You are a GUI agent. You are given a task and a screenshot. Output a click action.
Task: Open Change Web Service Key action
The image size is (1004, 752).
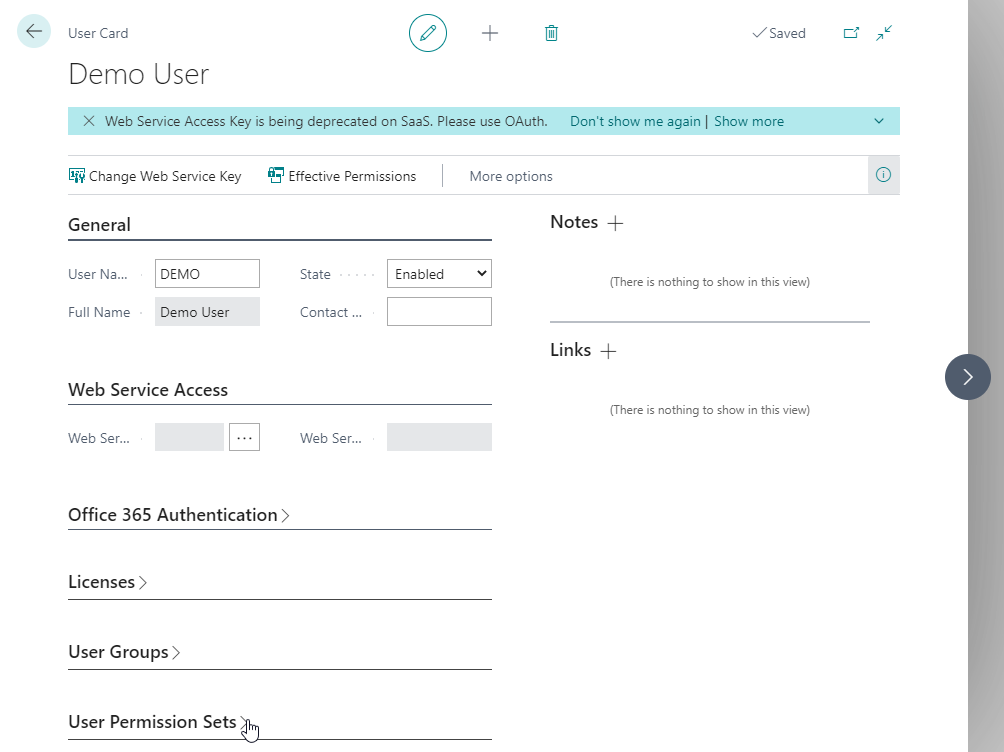[155, 176]
